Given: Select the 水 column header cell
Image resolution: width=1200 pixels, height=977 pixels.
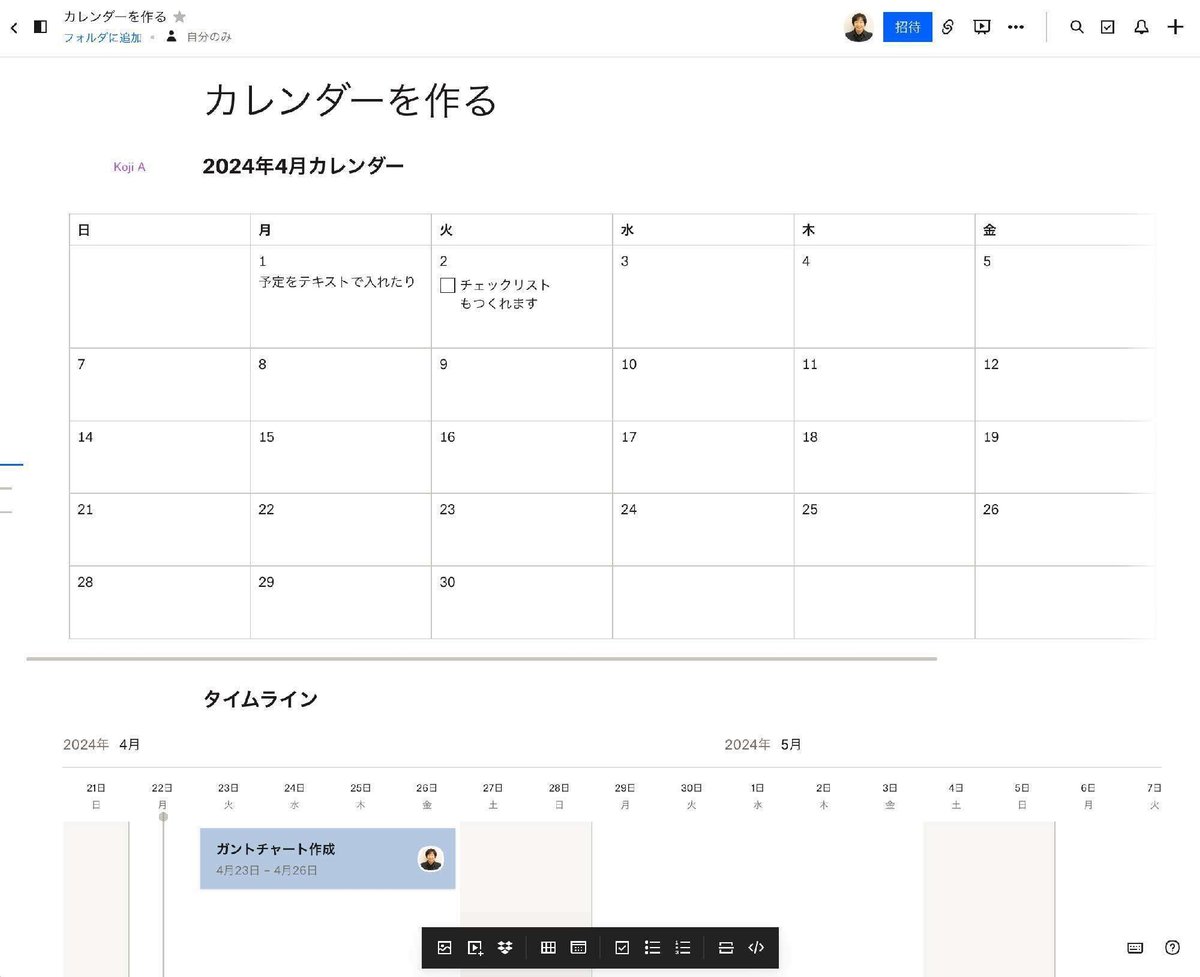Looking at the screenshot, I should tap(703, 230).
